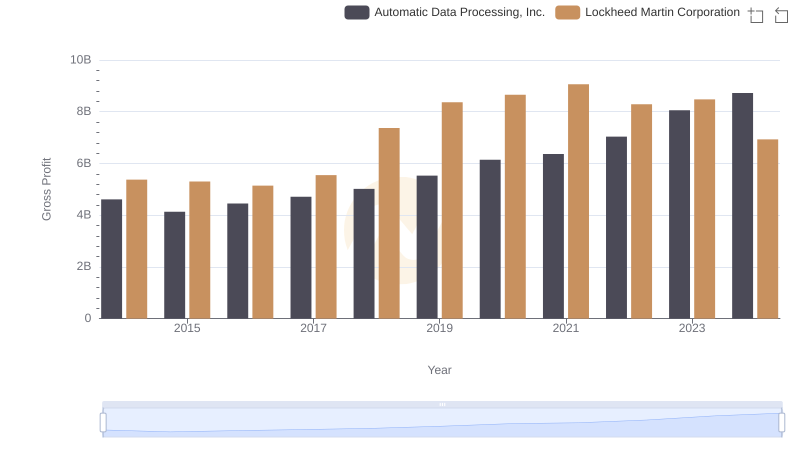The height and width of the screenshot is (461, 800).
Task: Click the 2021 Automatic Data Processing bar
Action: click(554, 237)
